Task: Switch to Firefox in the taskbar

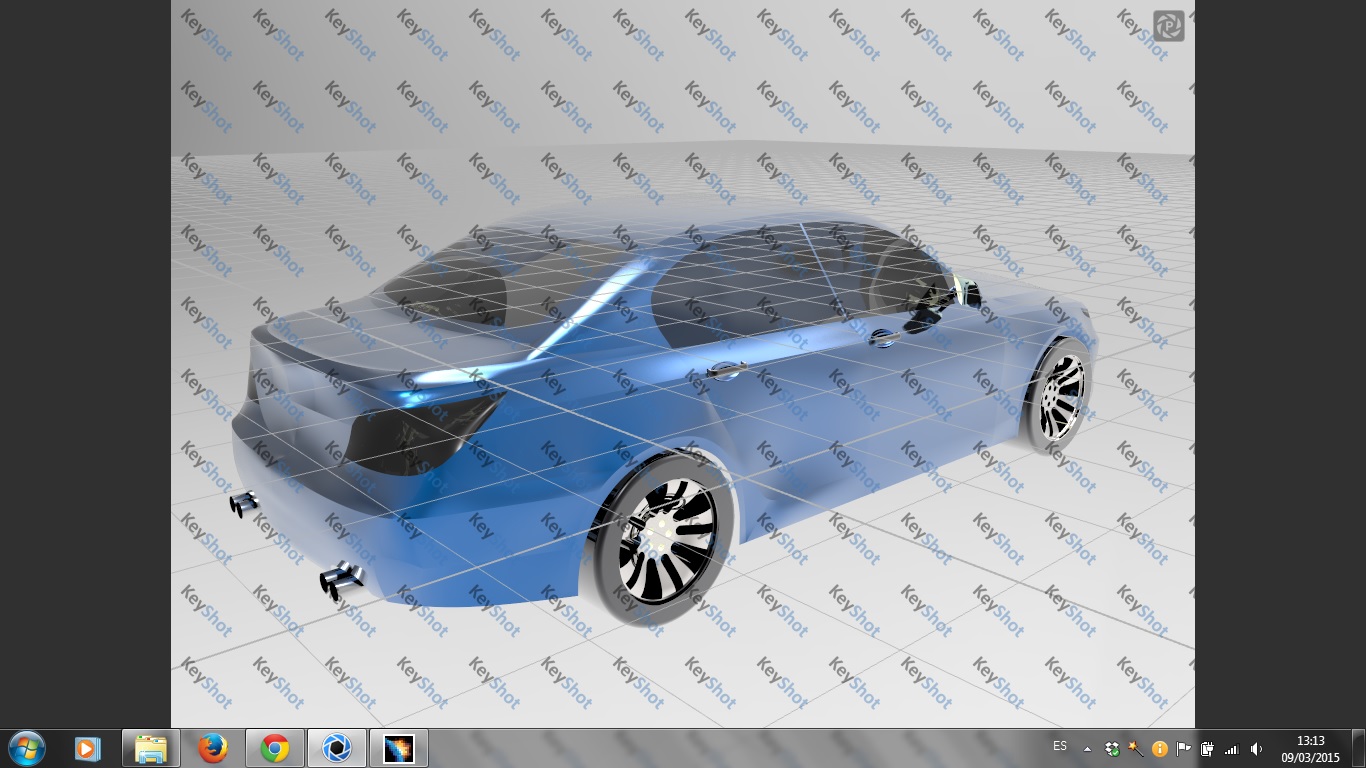Action: [212, 748]
